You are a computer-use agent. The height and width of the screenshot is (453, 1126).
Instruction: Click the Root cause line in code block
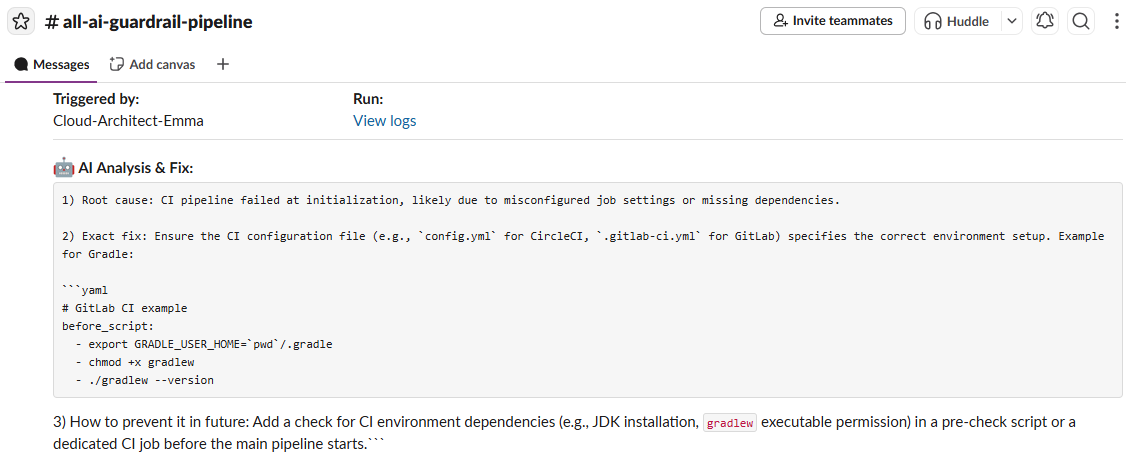(450, 200)
